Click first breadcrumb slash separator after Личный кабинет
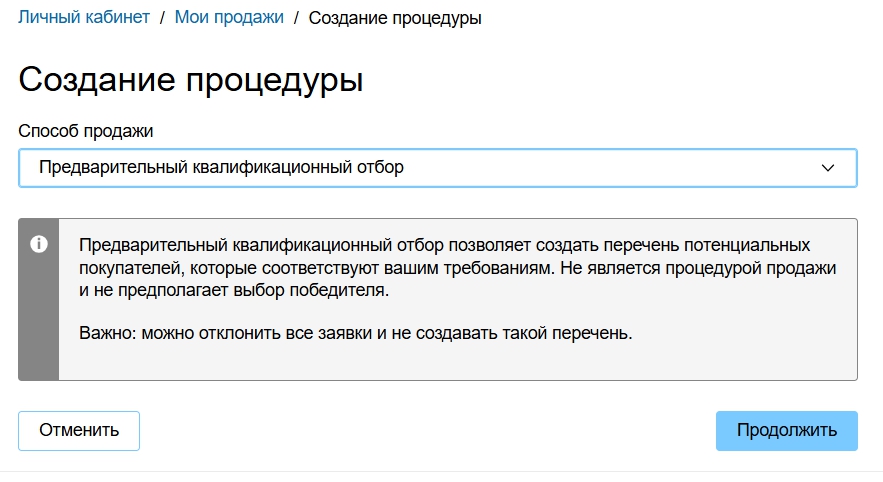This screenshot has height=482, width=883. tap(163, 18)
